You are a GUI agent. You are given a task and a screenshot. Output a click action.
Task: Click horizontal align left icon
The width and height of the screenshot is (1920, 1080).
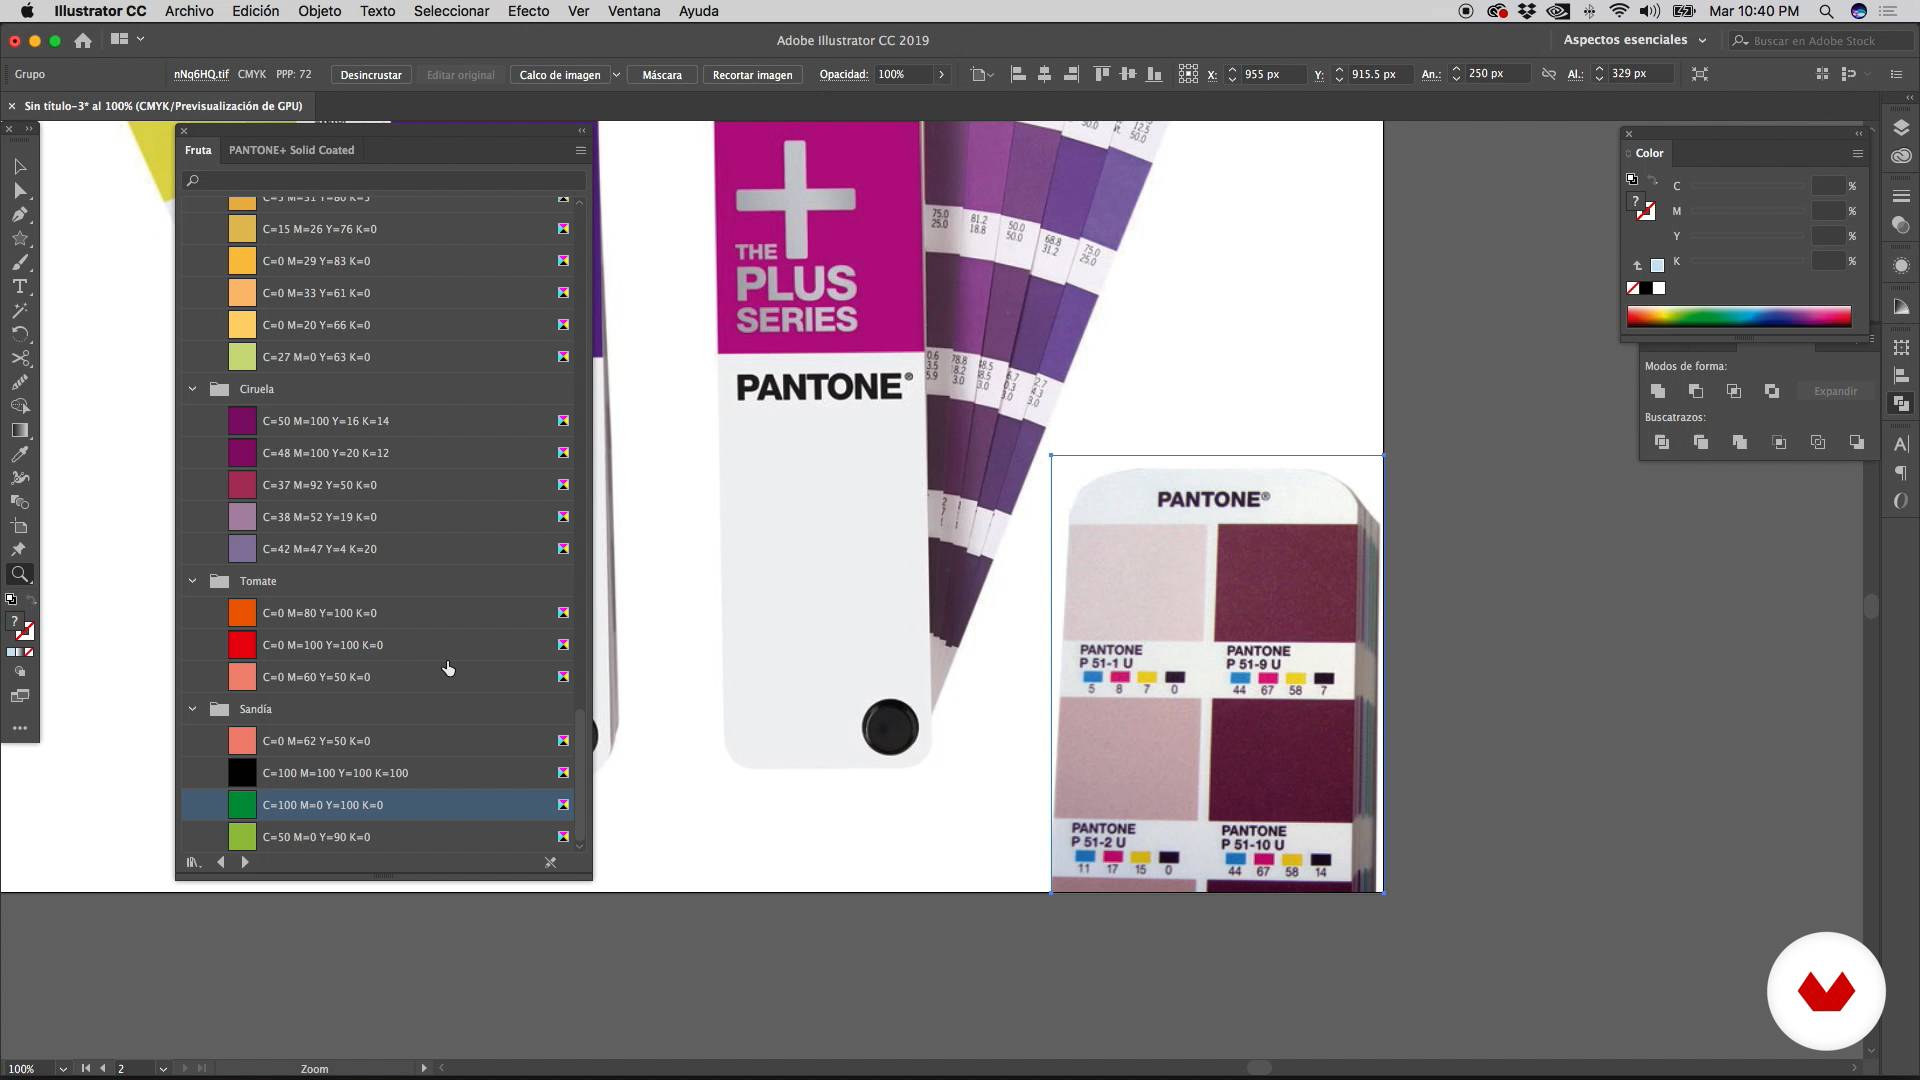point(1018,74)
